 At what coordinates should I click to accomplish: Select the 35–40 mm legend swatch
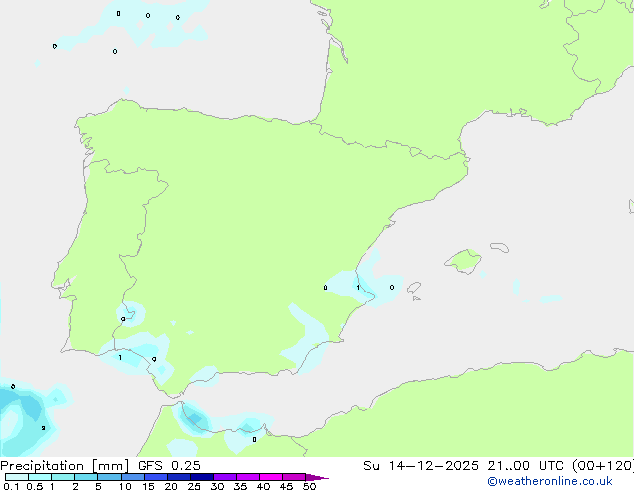coord(247,477)
